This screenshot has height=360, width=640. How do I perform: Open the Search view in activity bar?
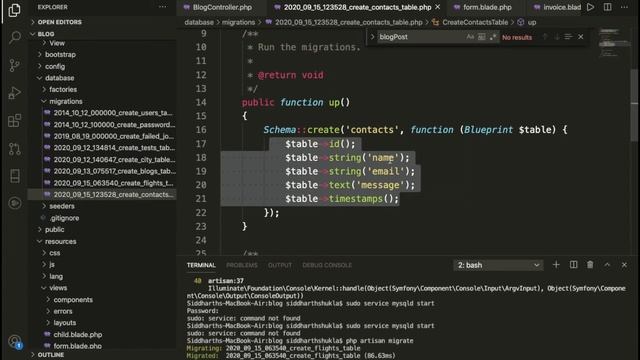tap(14, 38)
